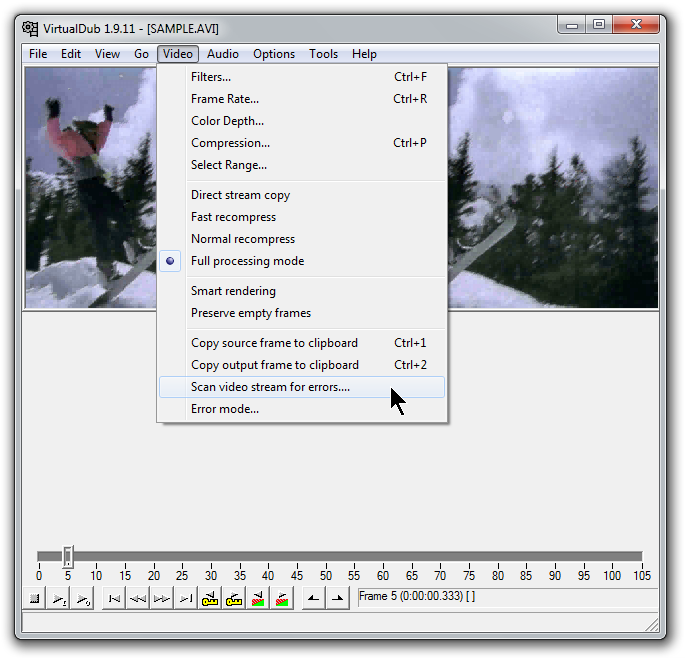This screenshot has height=658, width=685.
Task: Step forward one frame icon
Action: tap(161, 599)
